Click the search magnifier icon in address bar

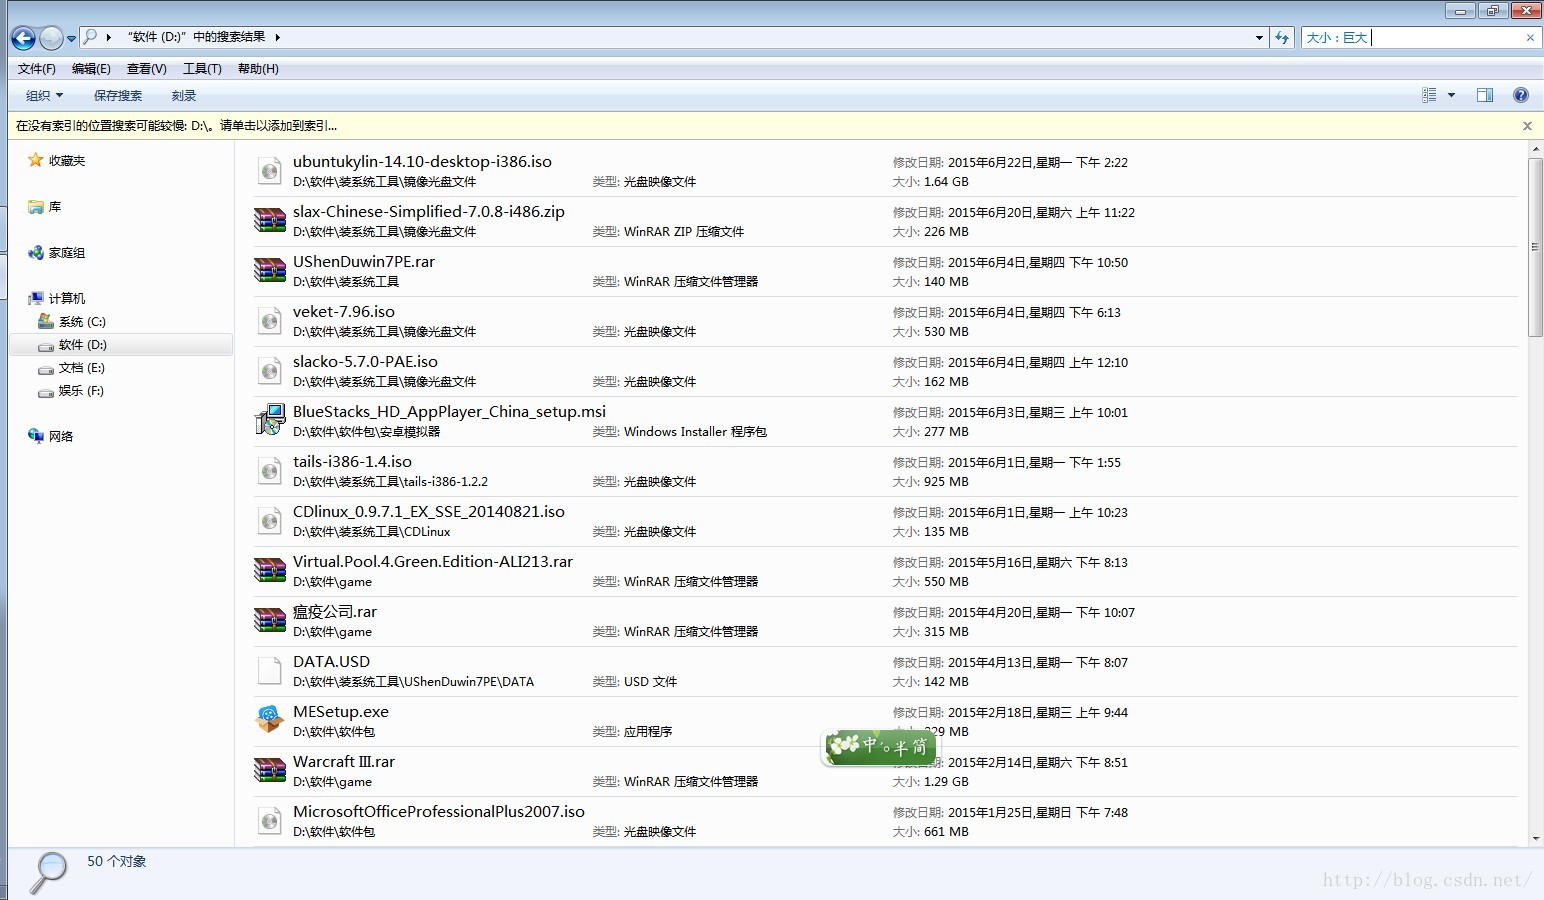click(x=90, y=37)
